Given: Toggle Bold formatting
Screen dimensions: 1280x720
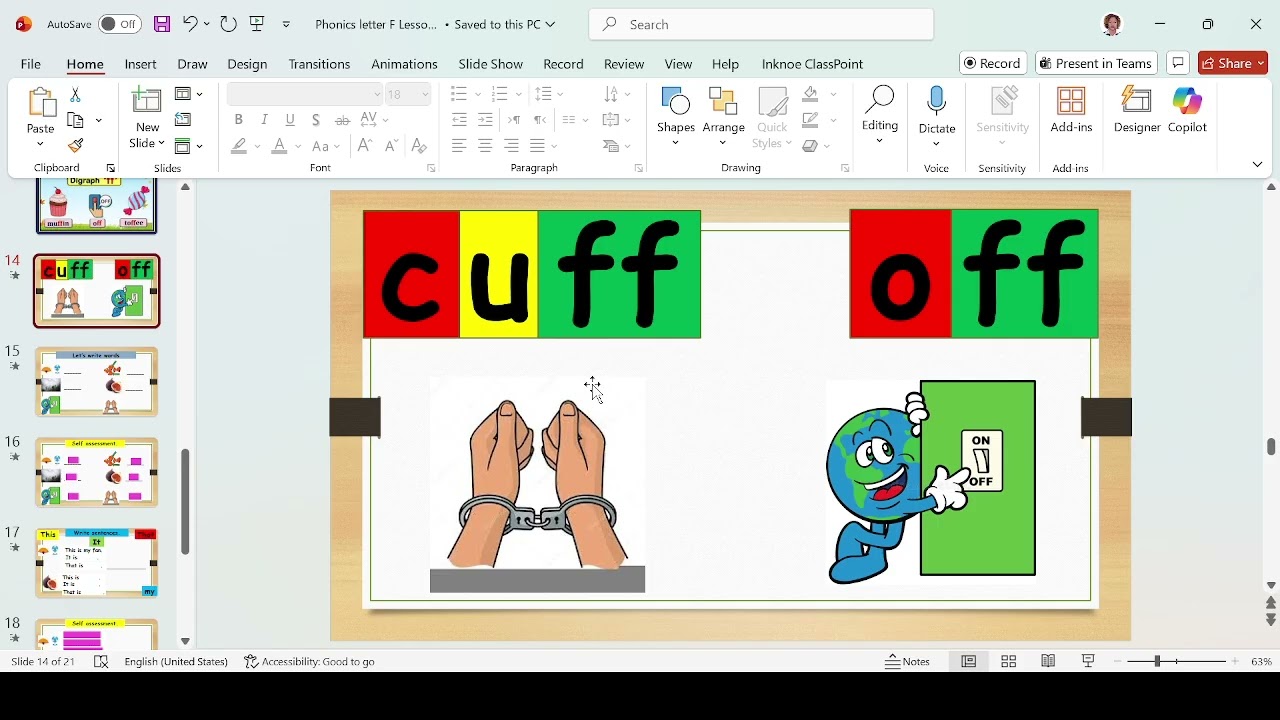Looking at the screenshot, I should (239, 120).
